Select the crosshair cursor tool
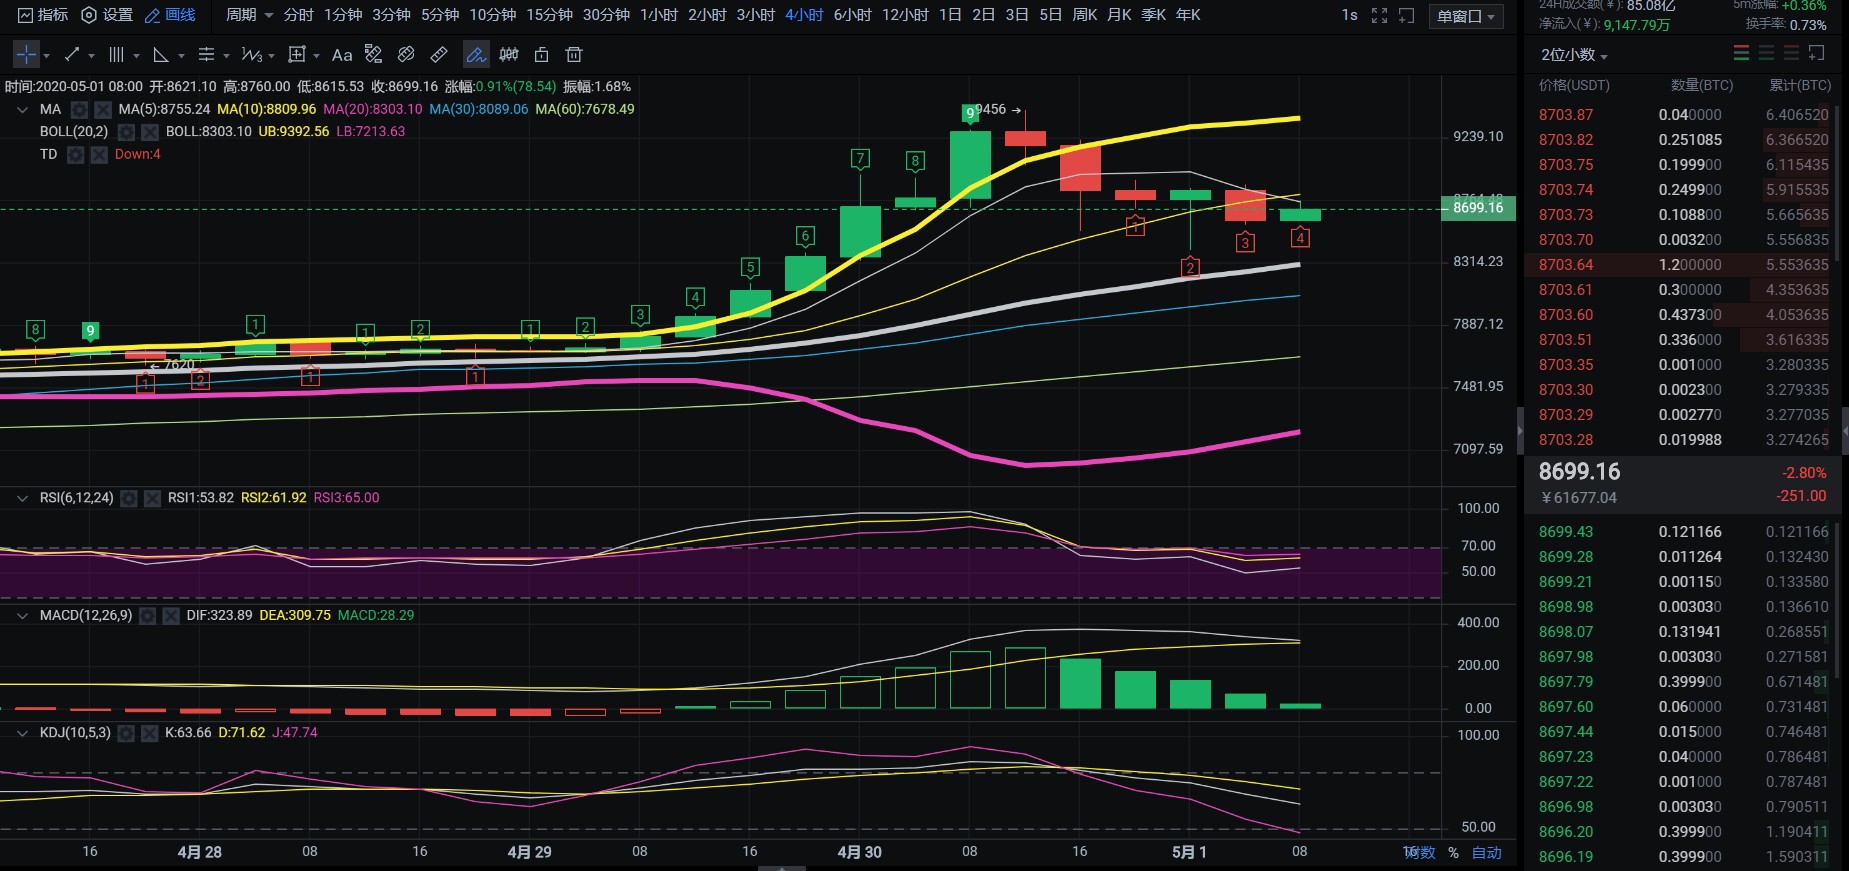Image resolution: width=1849 pixels, height=871 pixels. pos(26,55)
